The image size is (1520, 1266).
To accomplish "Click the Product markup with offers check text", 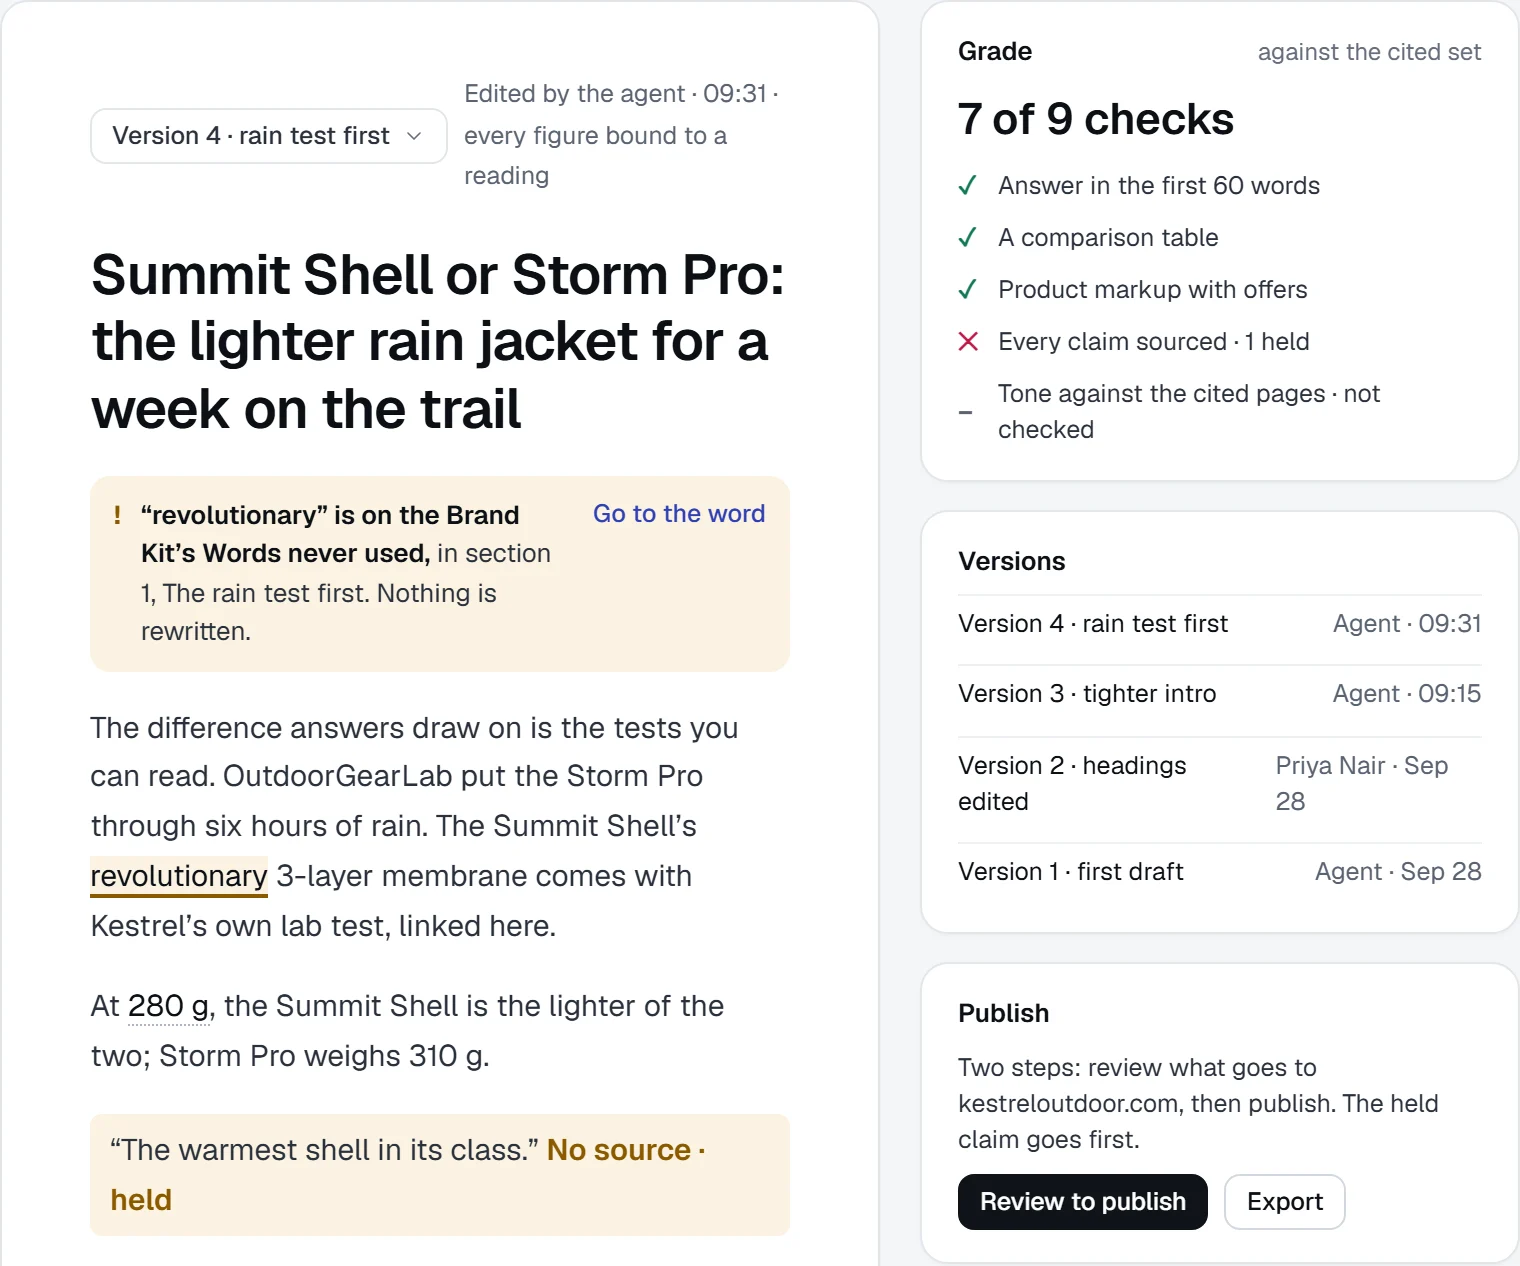I will click(x=1153, y=290).
